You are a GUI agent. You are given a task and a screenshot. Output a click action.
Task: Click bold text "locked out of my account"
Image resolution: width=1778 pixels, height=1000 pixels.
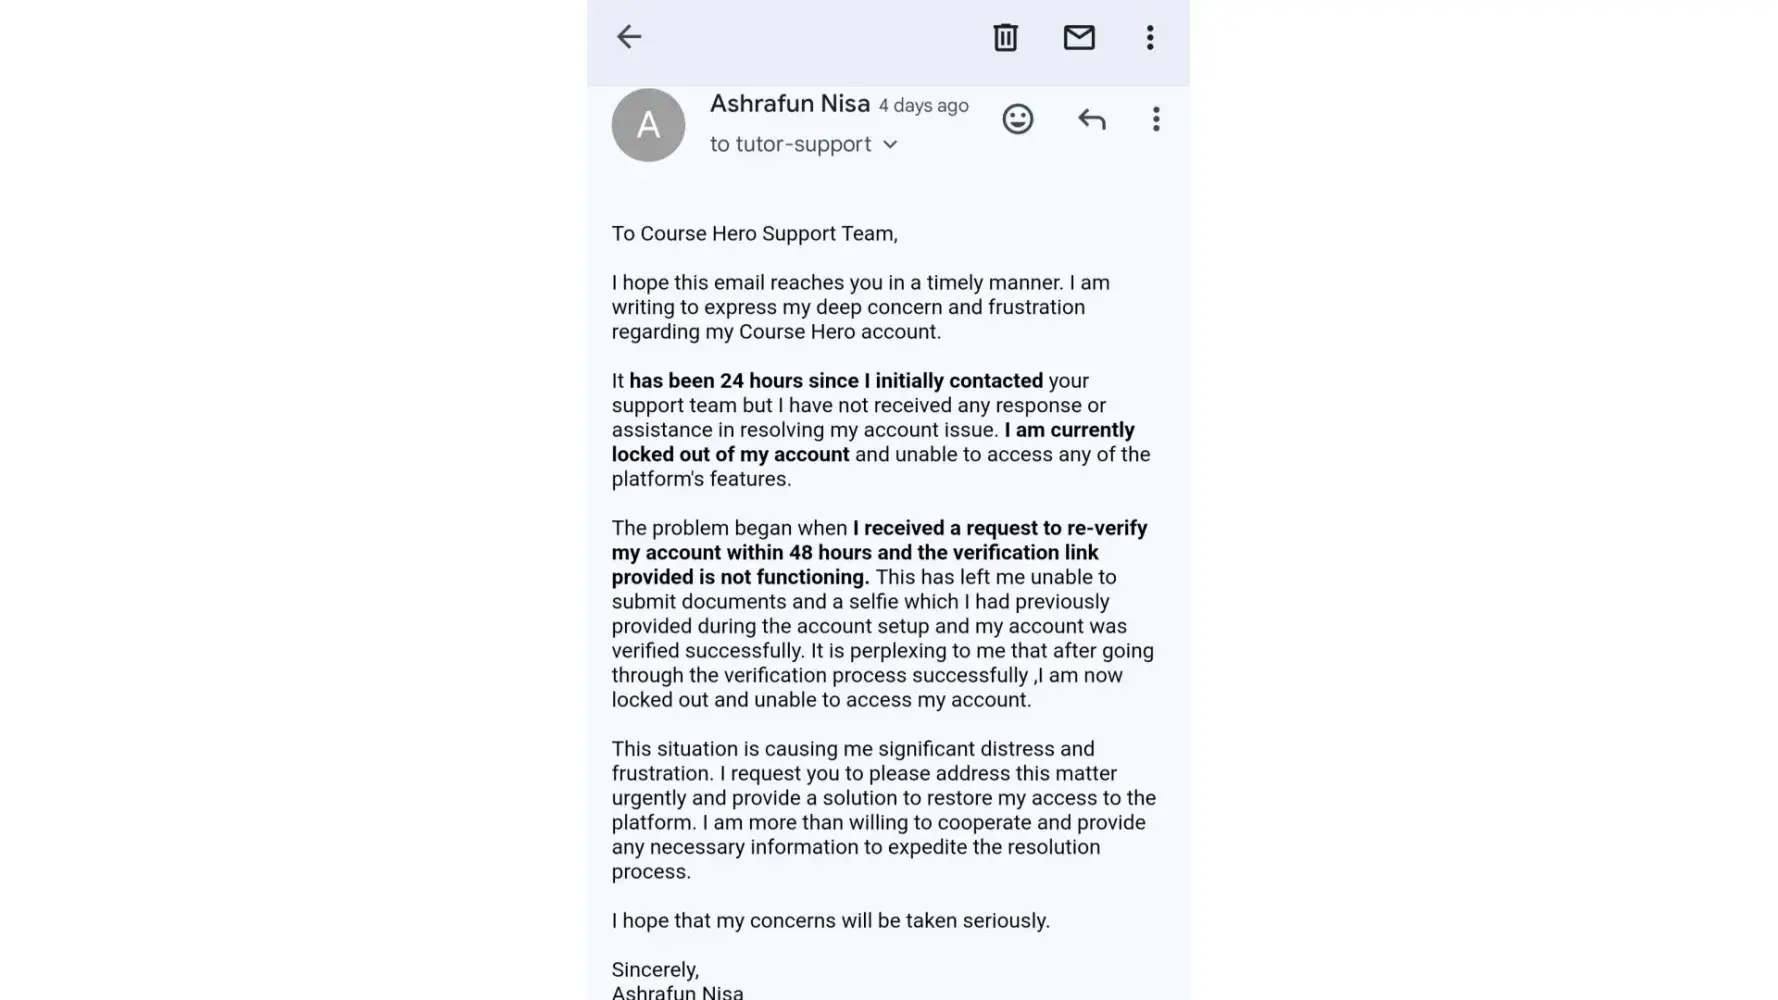pos(730,455)
